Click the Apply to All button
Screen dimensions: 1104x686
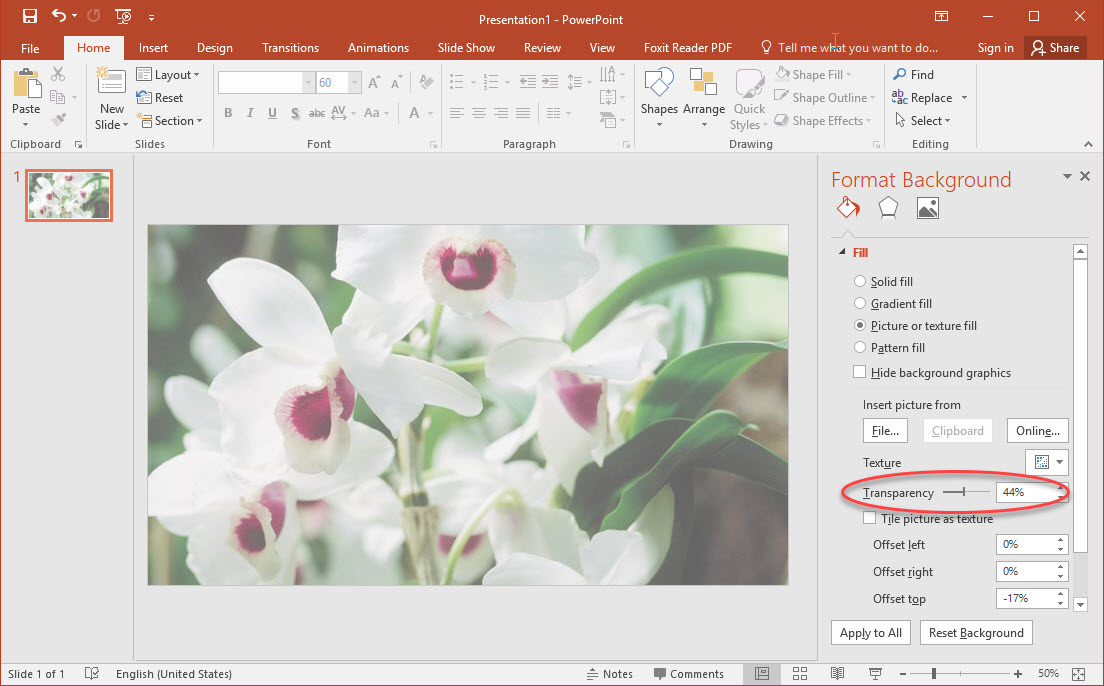click(870, 632)
